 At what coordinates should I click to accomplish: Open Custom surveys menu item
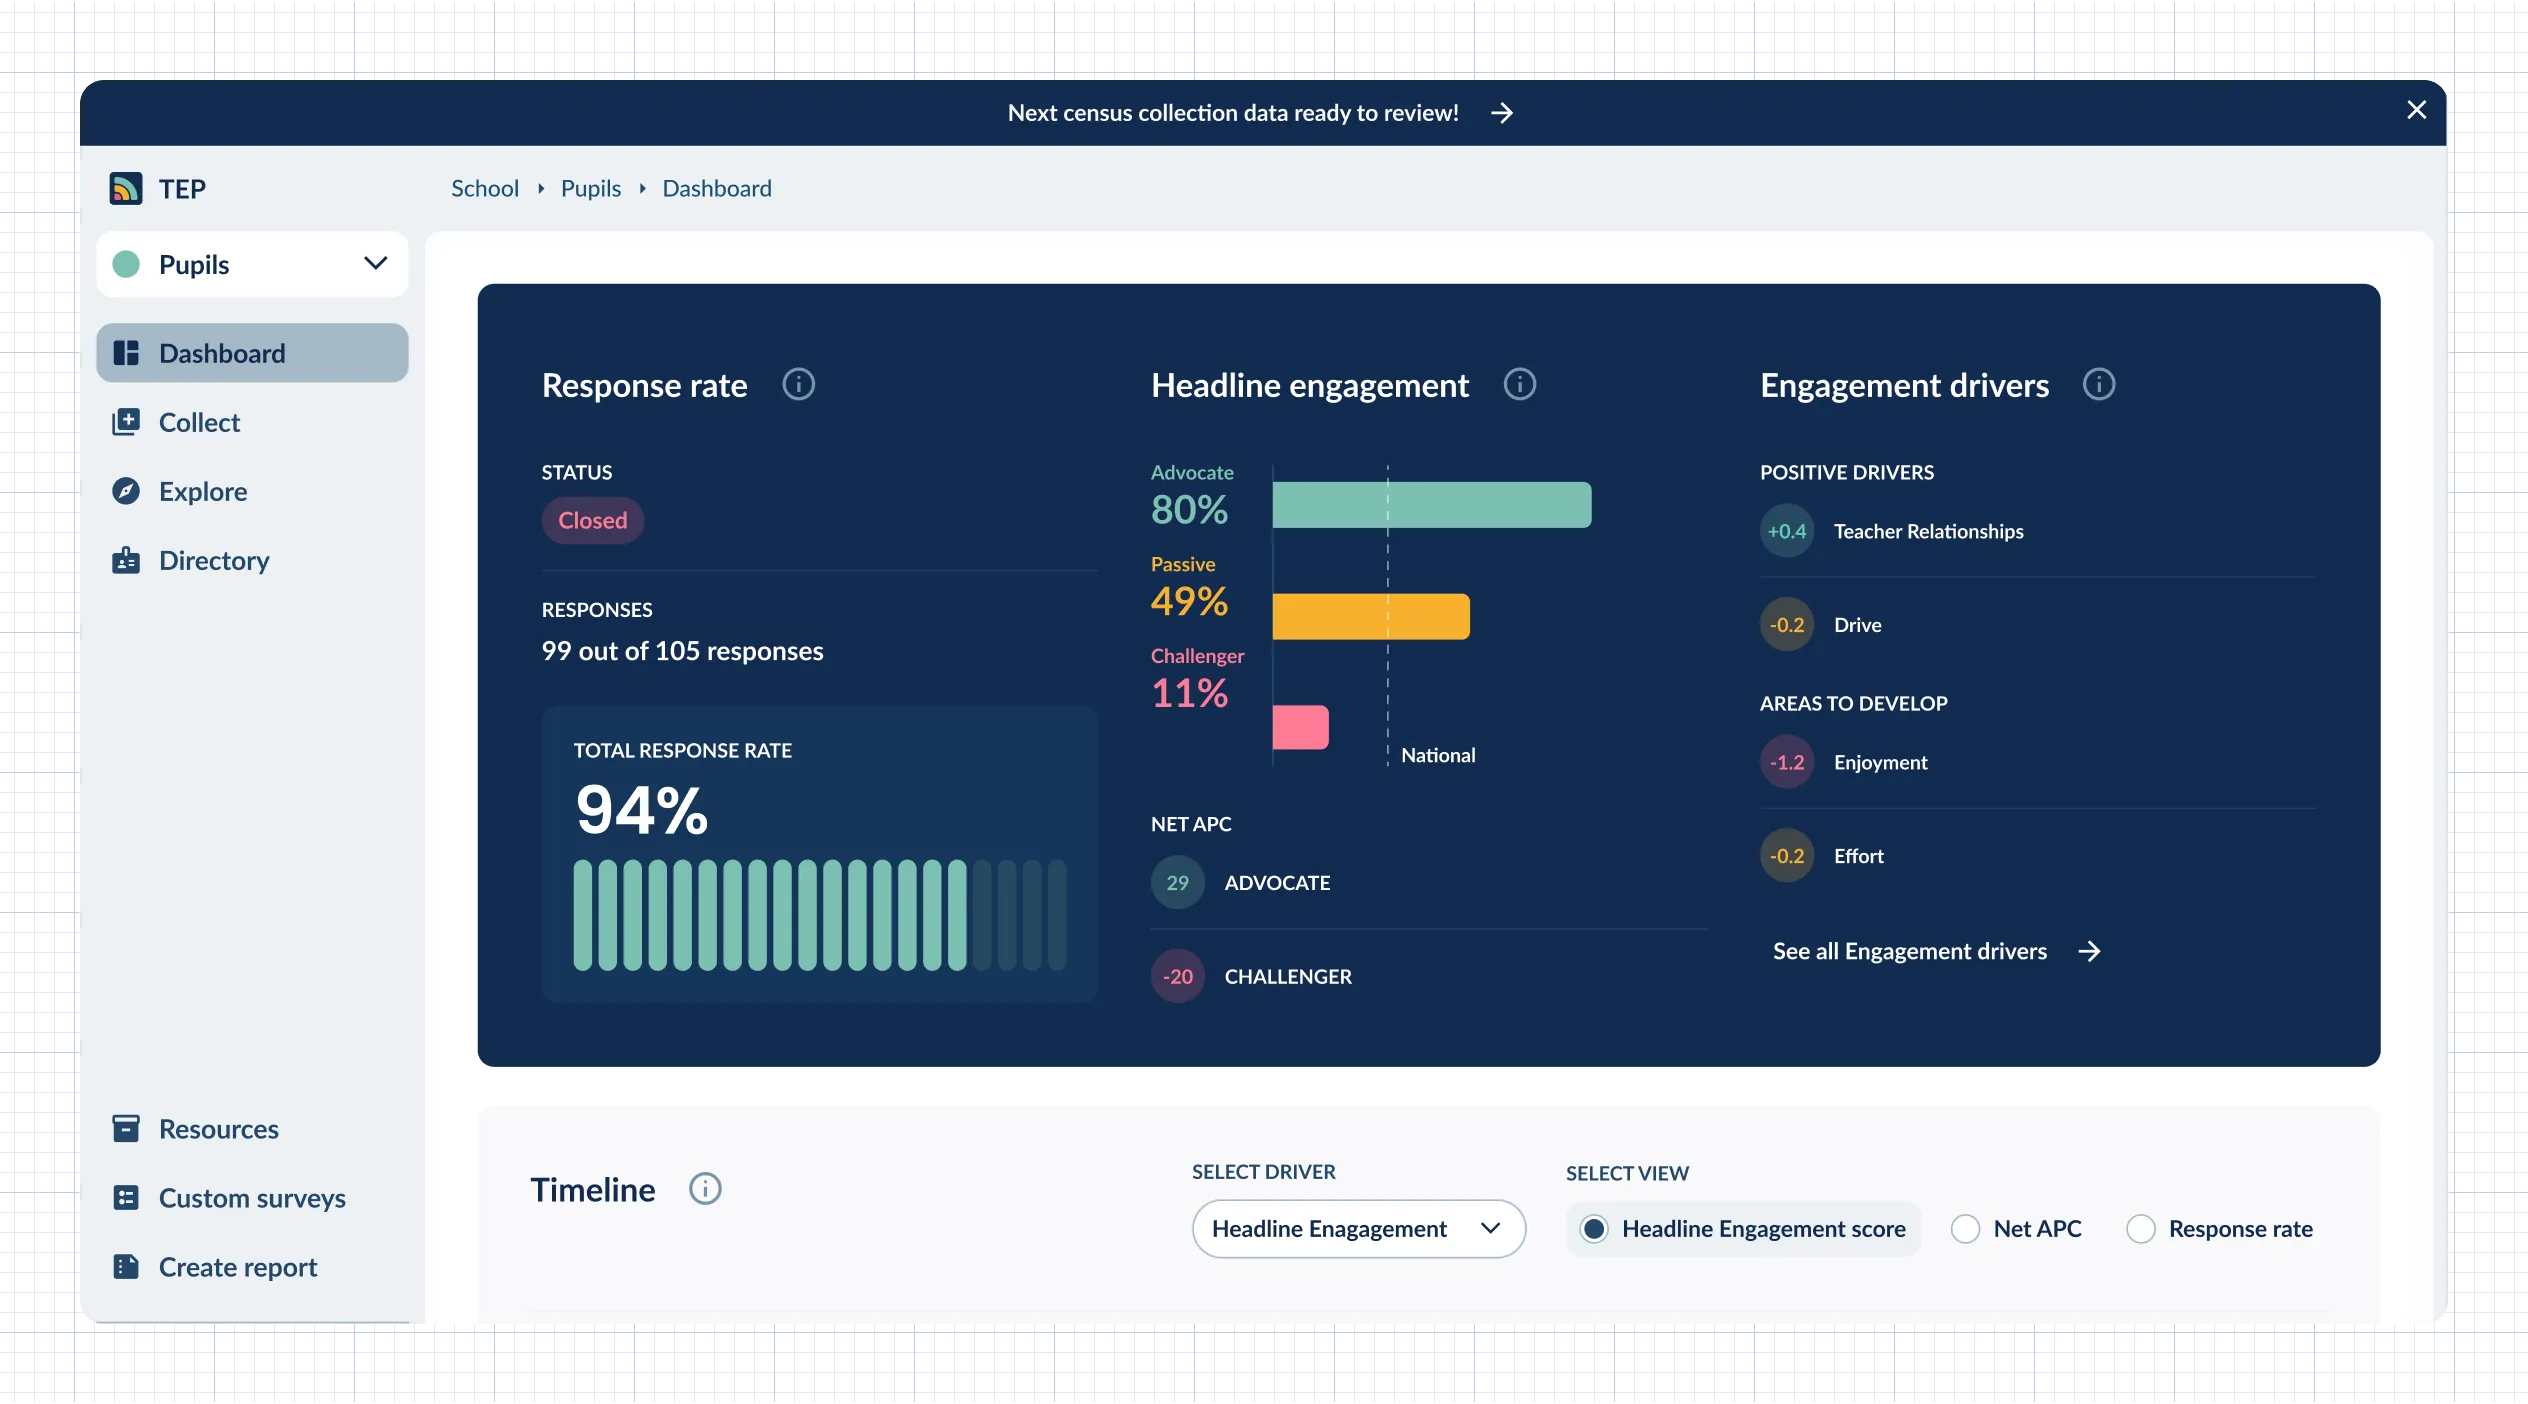252,1198
